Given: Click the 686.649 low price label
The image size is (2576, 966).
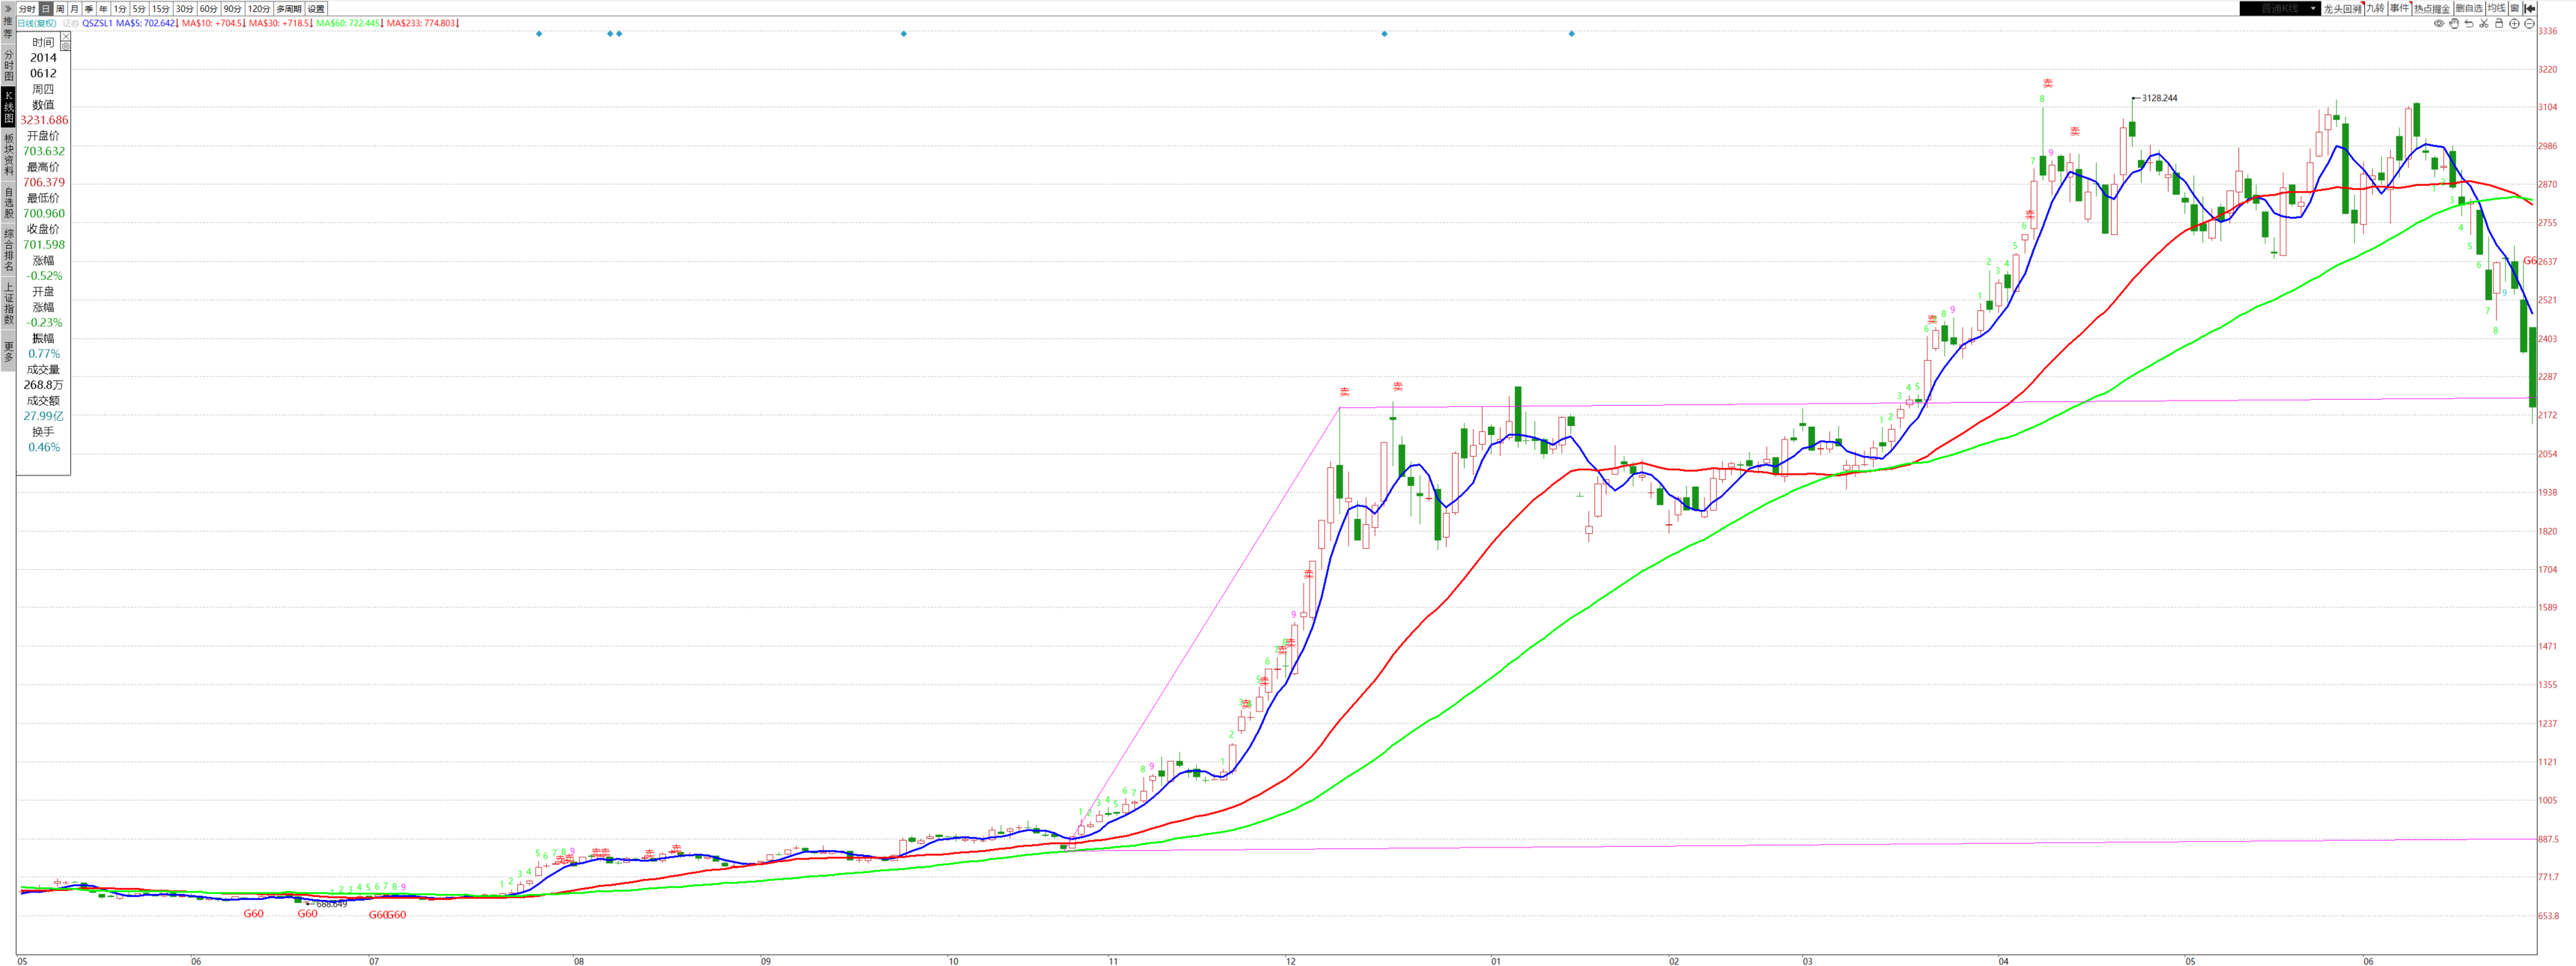Looking at the screenshot, I should (x=332, y=904).
